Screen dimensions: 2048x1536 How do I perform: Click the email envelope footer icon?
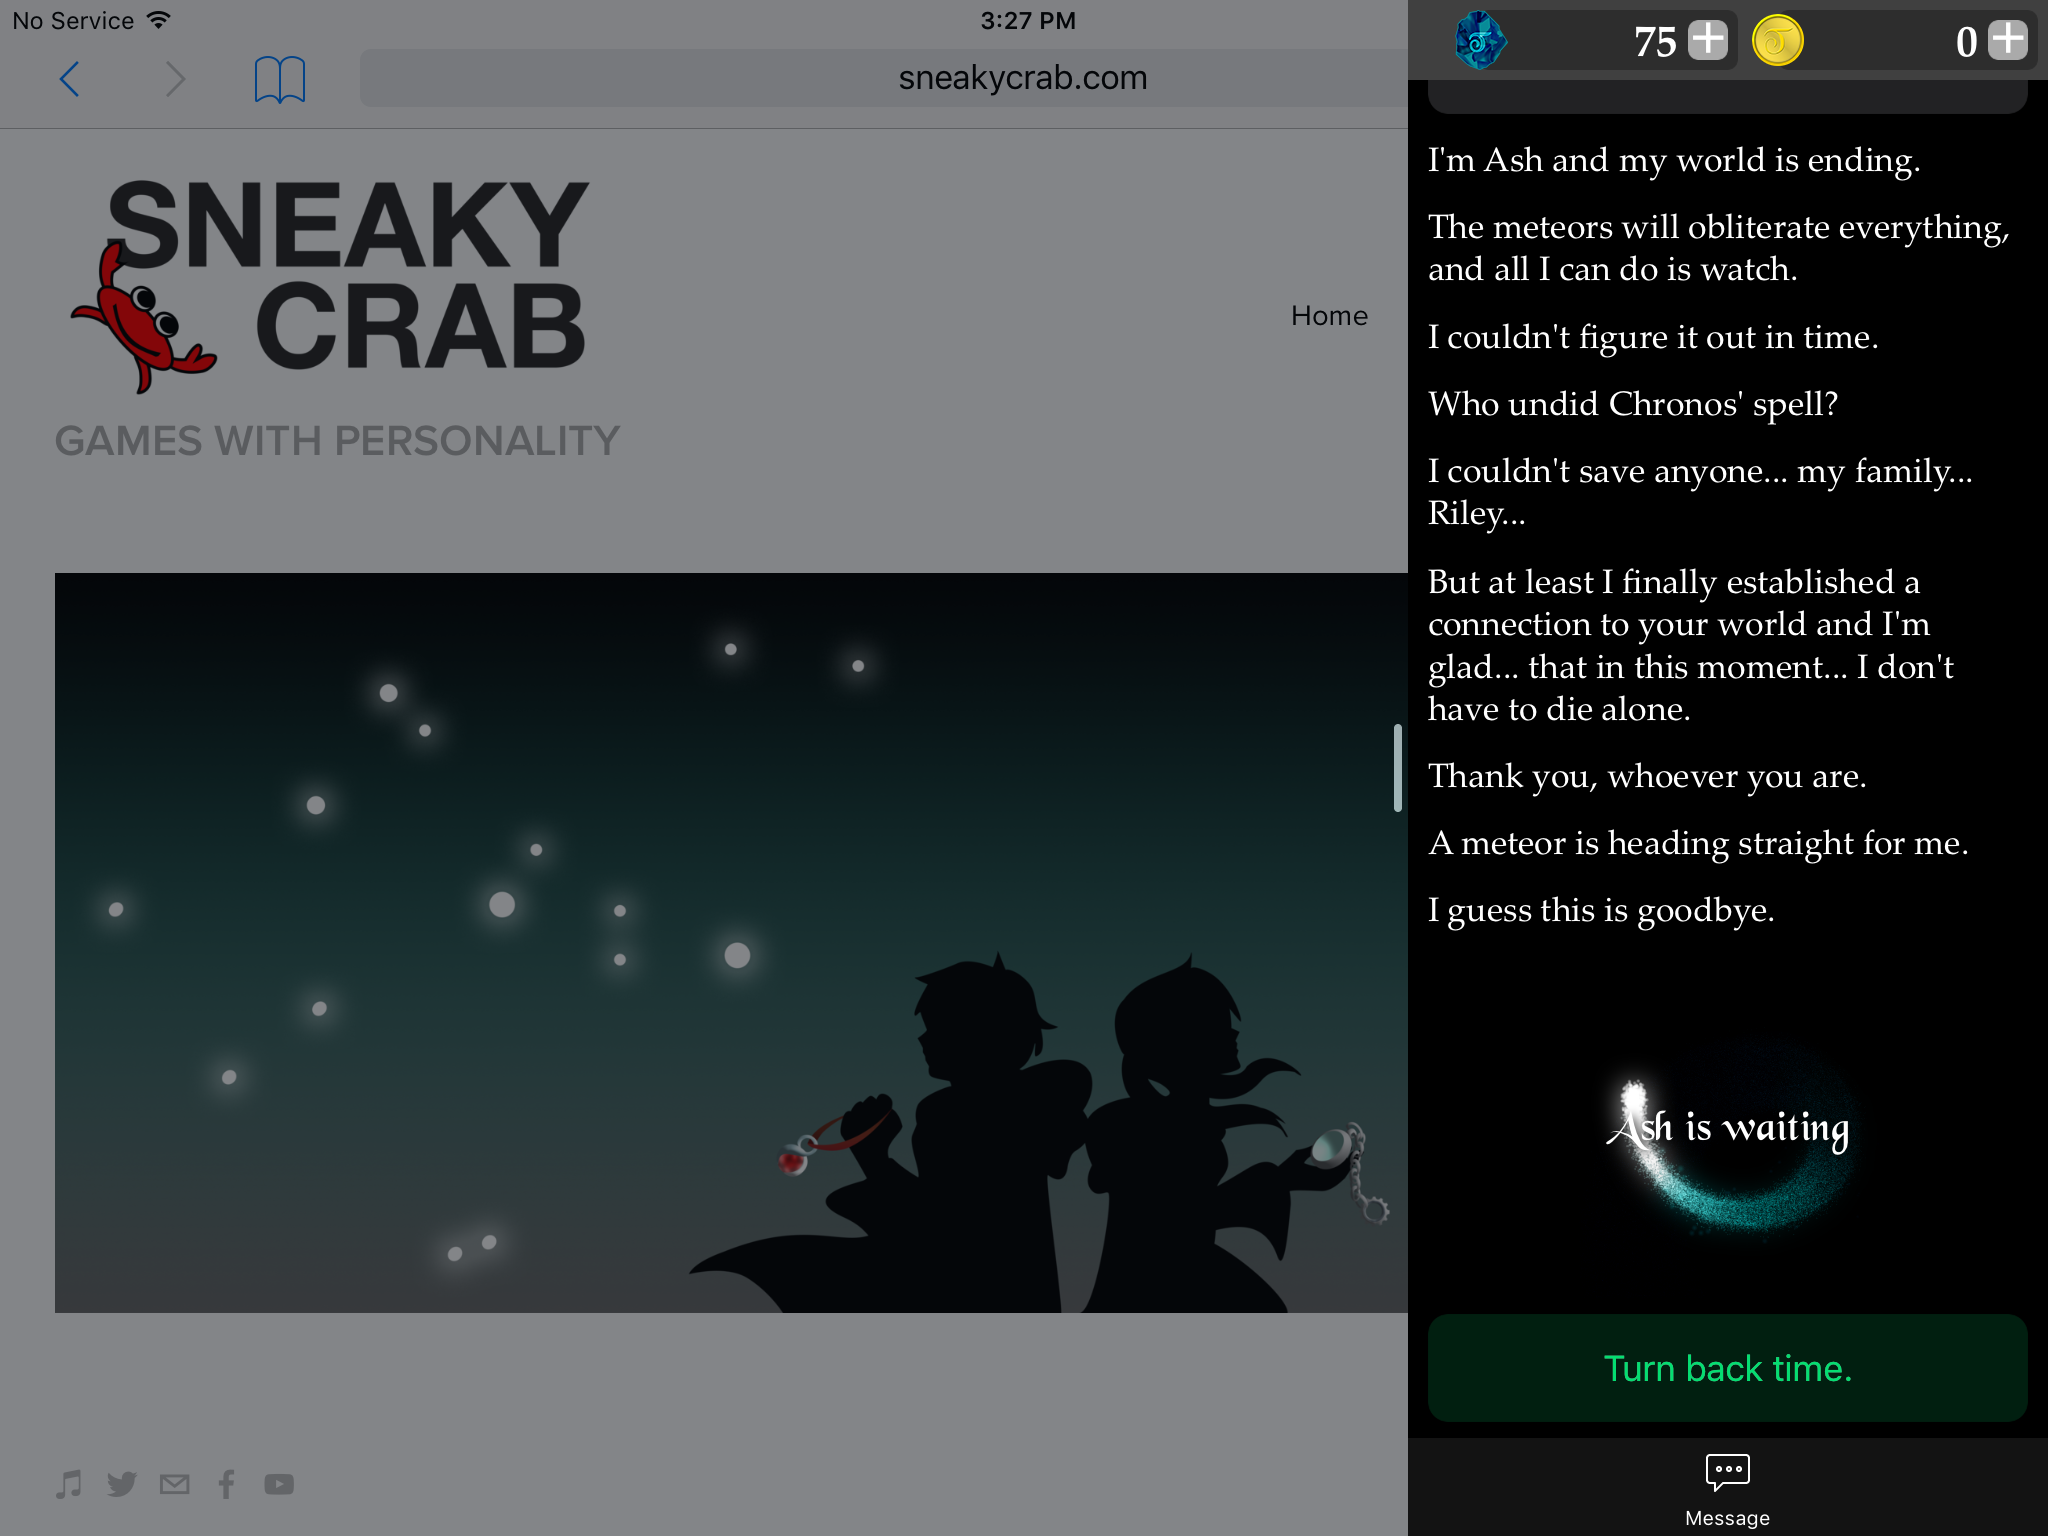175,1484
